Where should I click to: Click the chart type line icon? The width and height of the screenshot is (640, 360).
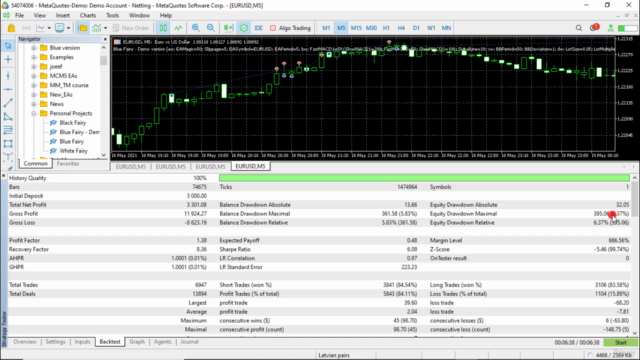41,28
